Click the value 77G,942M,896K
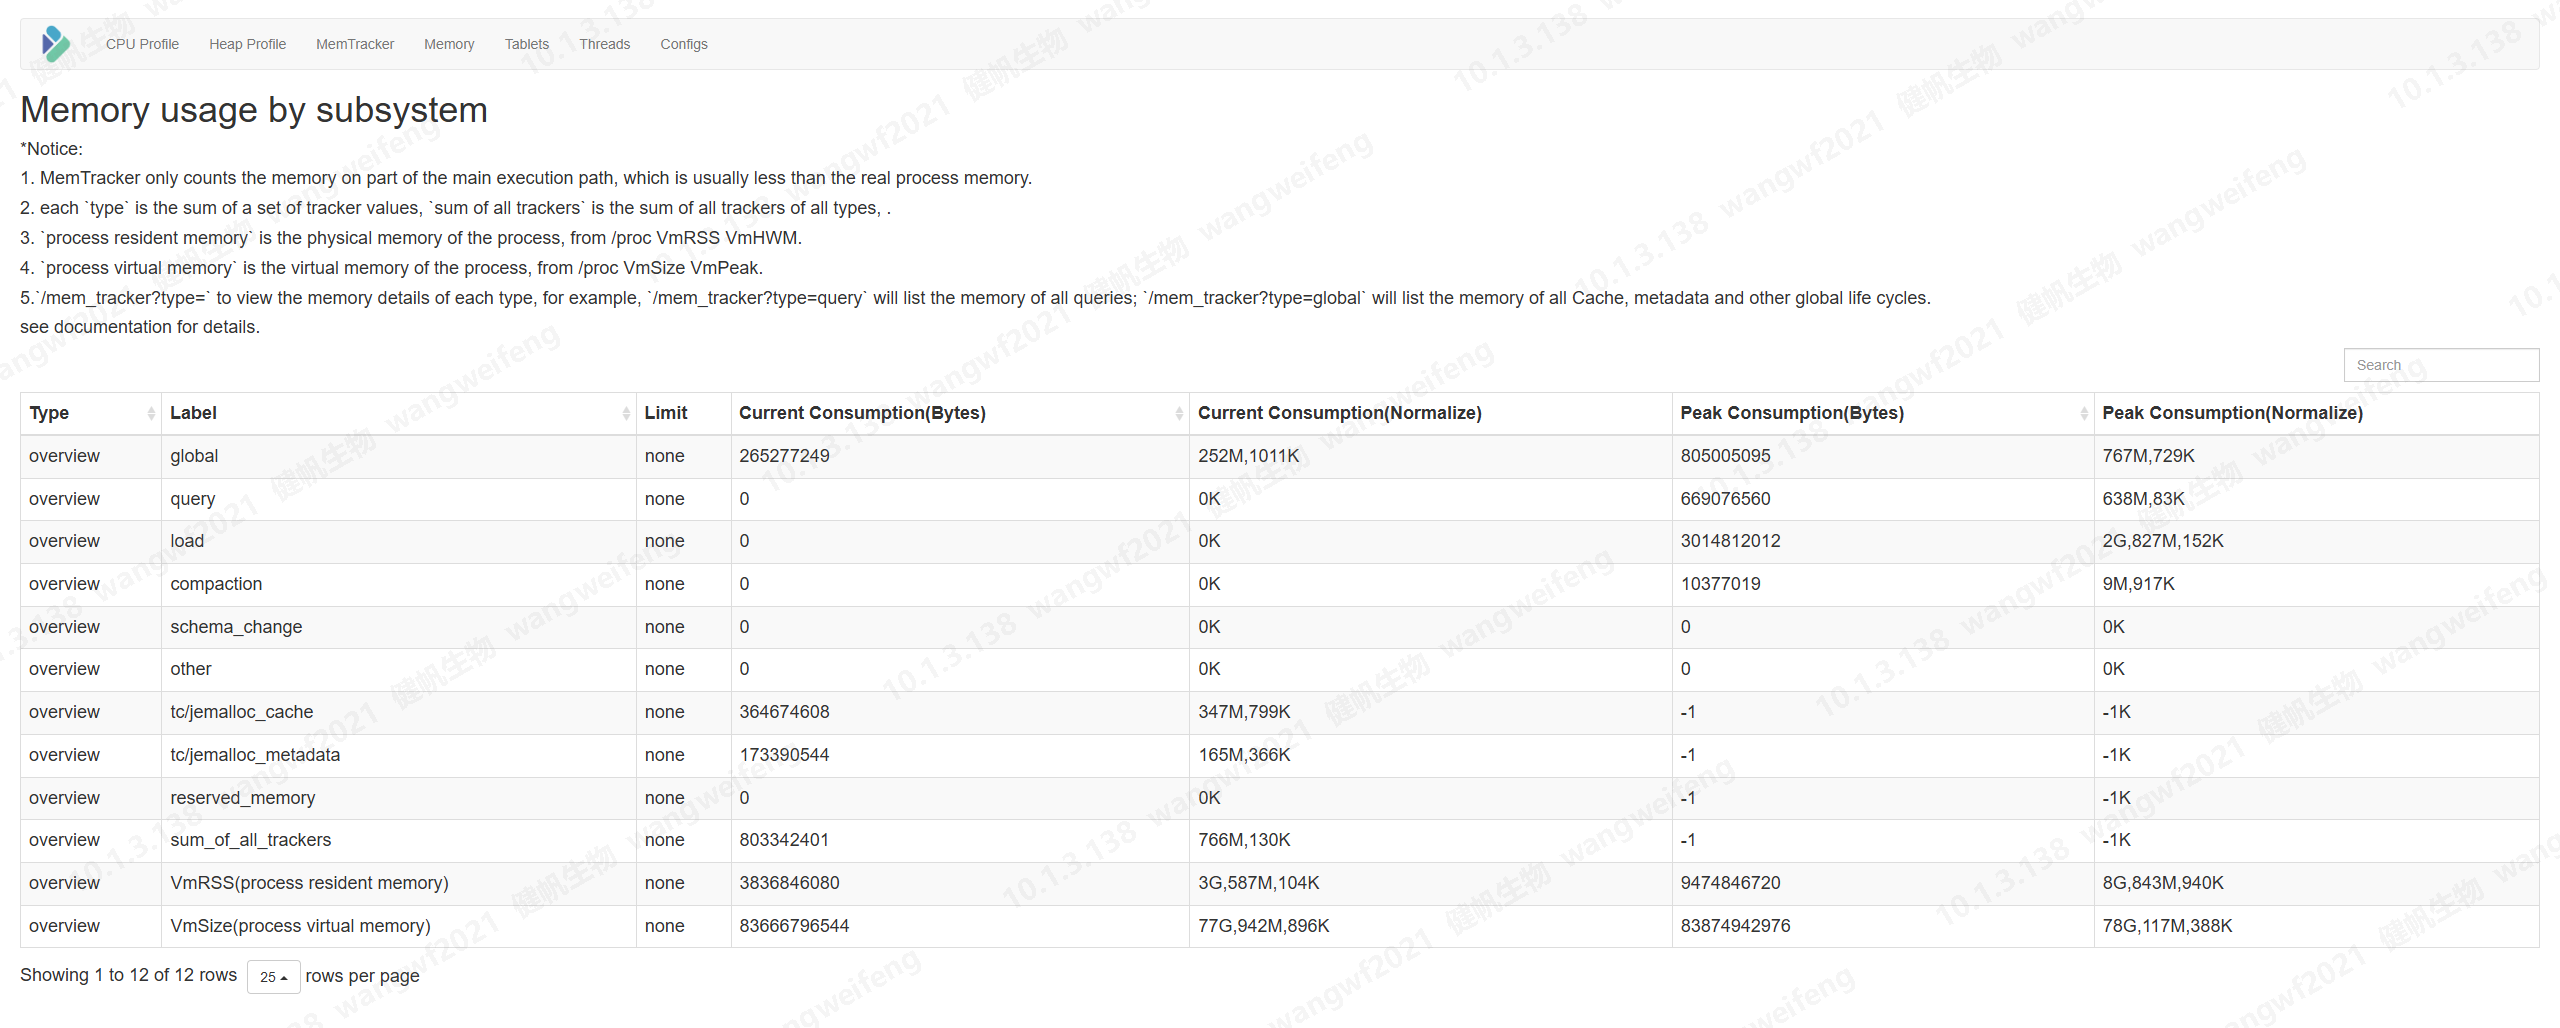This screenshot has height=1028, width=2560. pyautogui.click(x=1263, y=926)
